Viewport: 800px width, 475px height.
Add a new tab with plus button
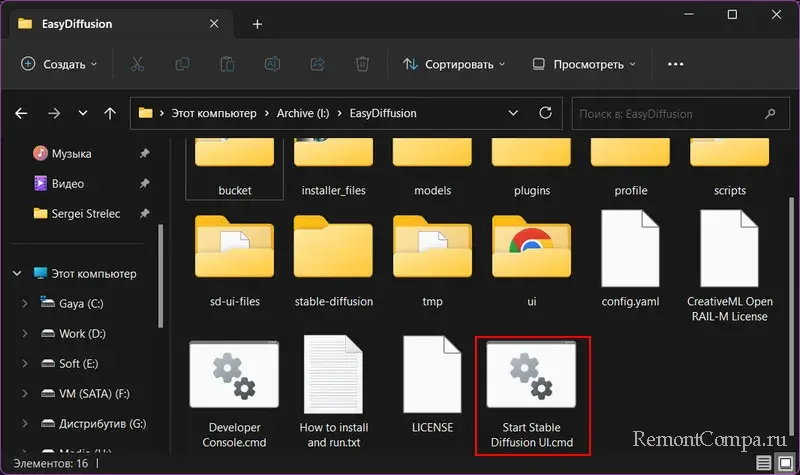pos(257,23)
